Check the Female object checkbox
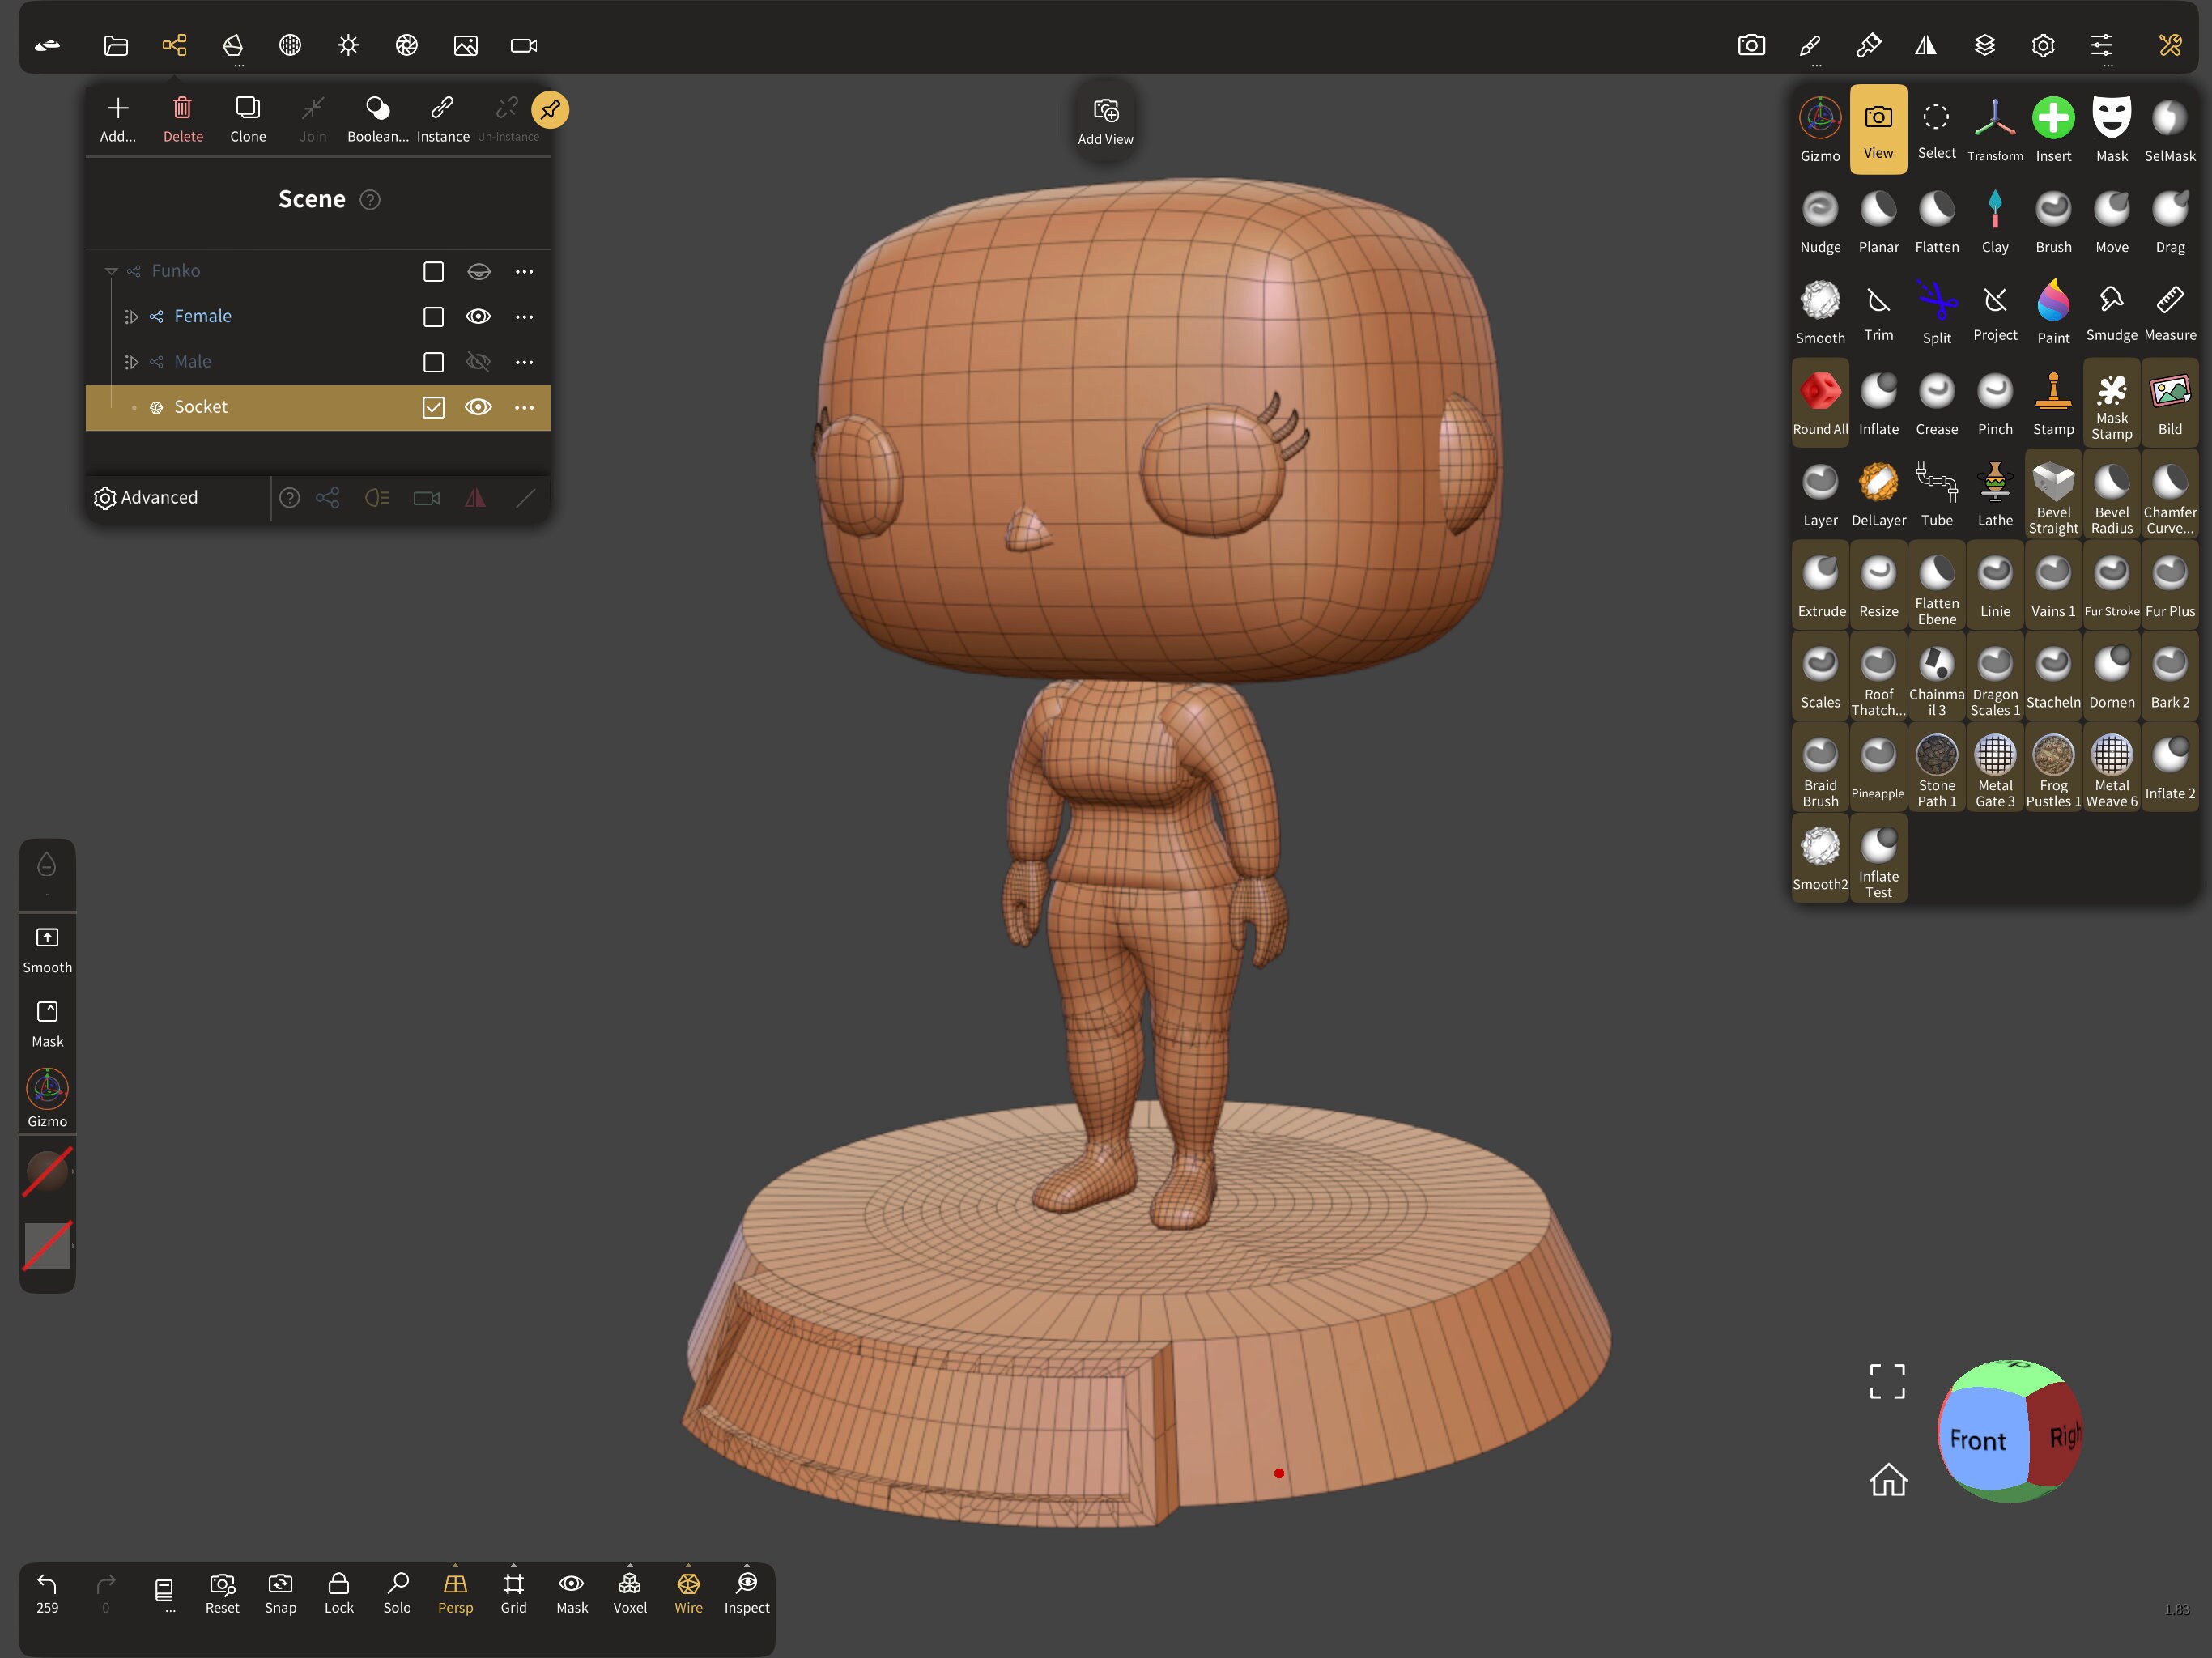Viewport: 2212px width, 1658px height. [x=433, y=317]
